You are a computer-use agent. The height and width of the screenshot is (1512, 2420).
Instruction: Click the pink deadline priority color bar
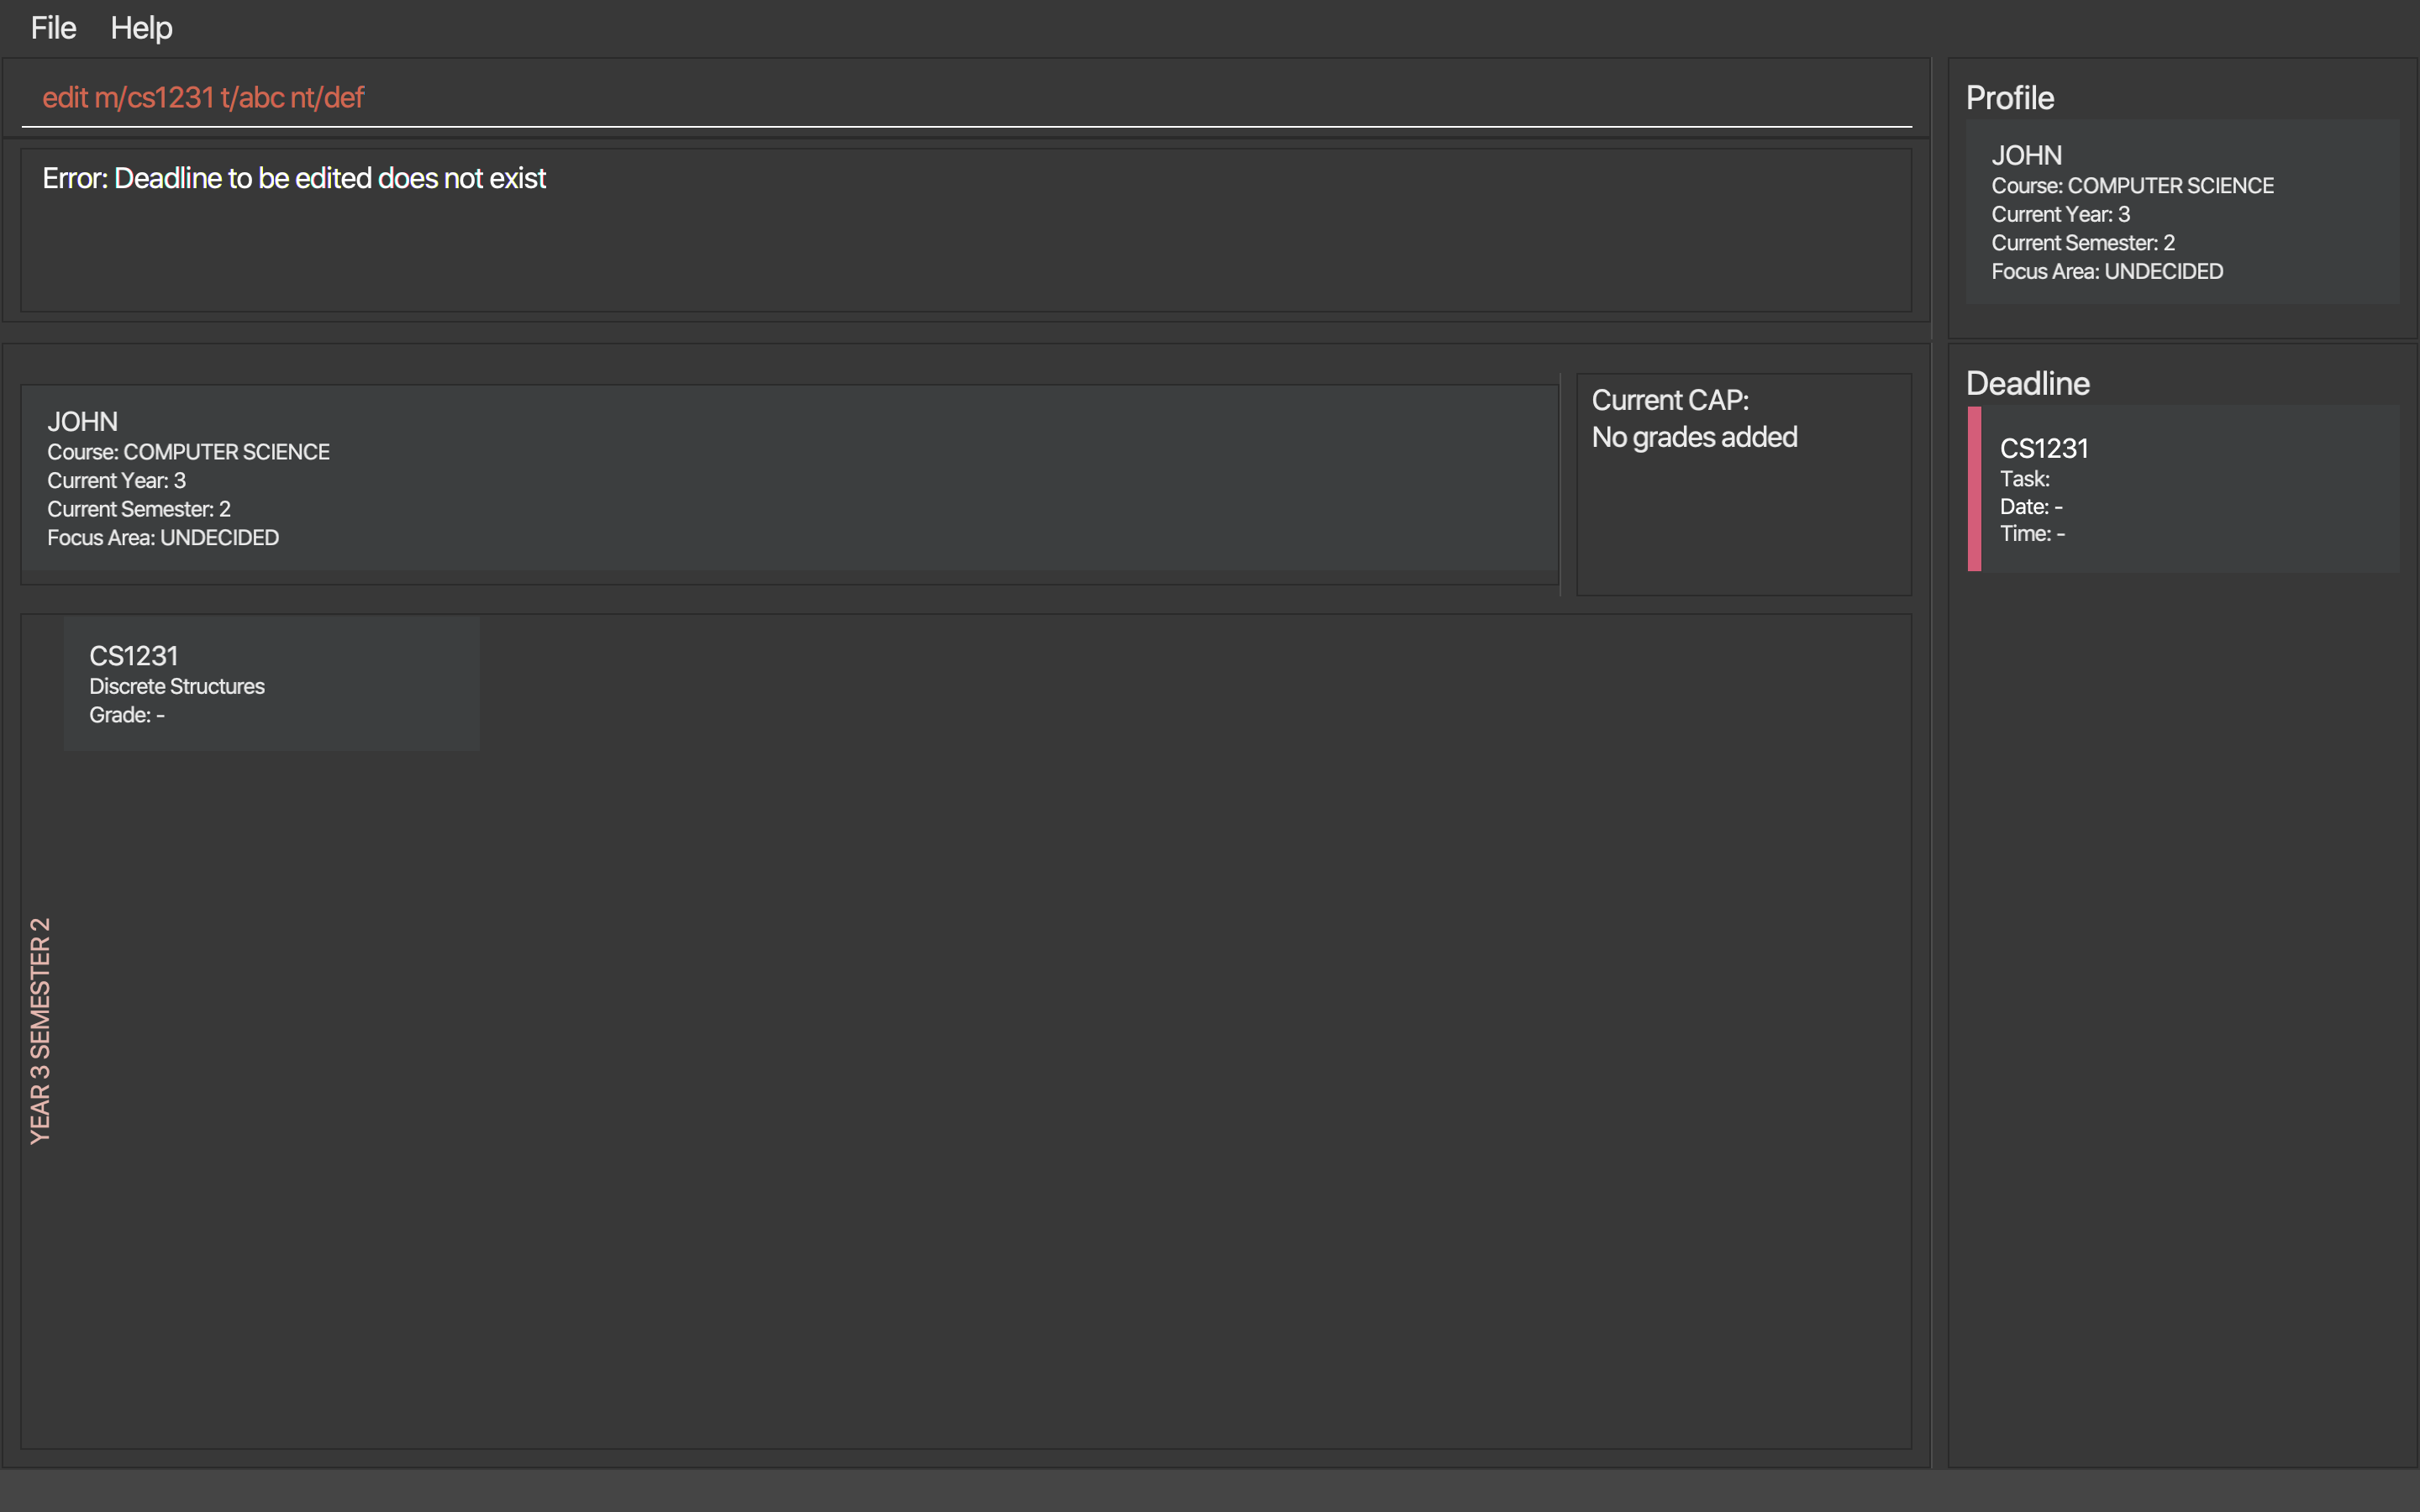[x=1974, y=489]
